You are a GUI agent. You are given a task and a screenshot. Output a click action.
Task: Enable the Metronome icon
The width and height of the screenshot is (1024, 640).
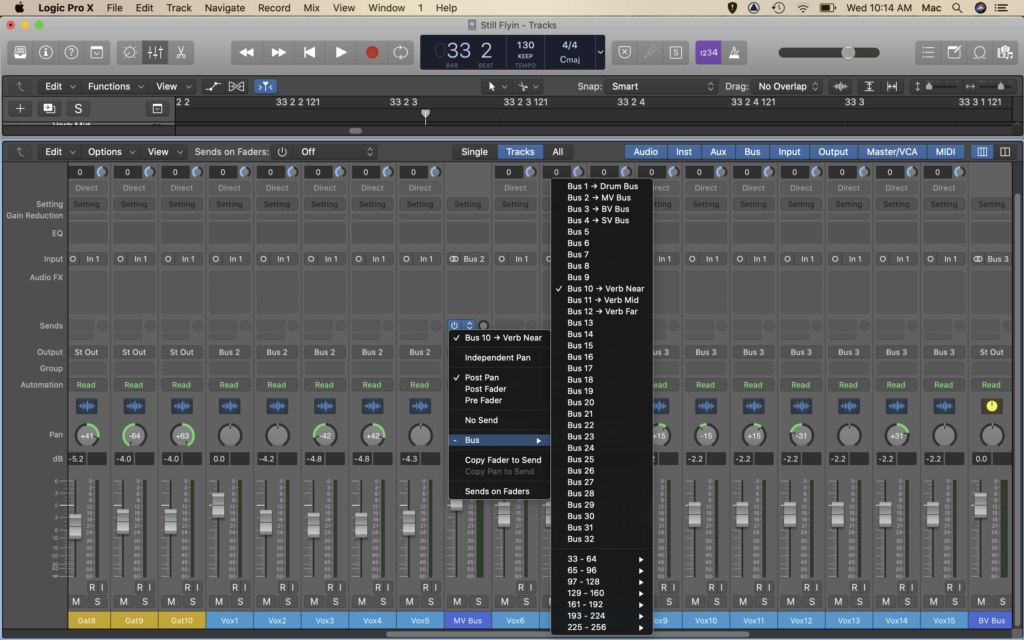[734, 52]
